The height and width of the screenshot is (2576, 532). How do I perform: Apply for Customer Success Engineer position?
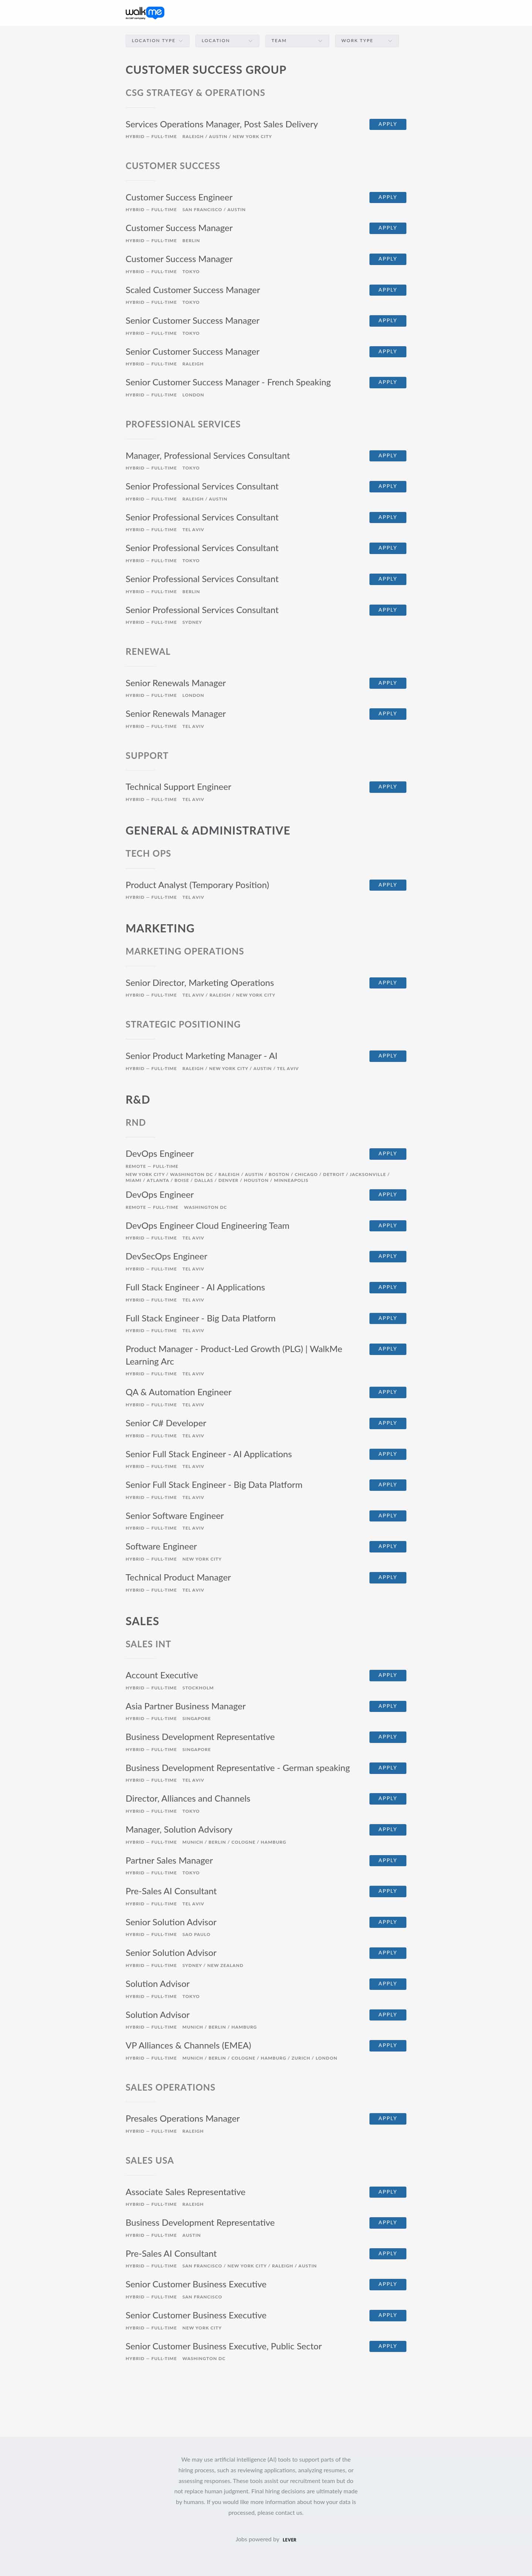(387, 197)
